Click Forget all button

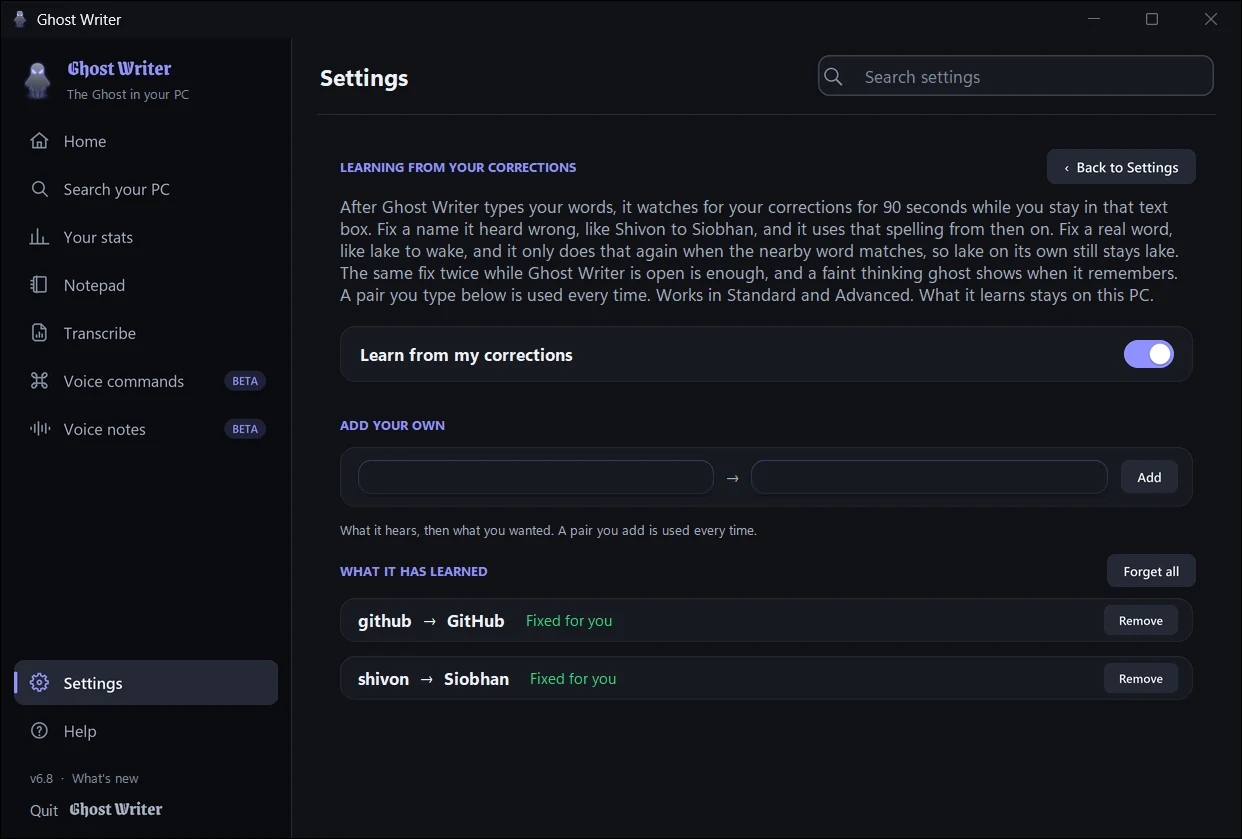click(1151, 571)
